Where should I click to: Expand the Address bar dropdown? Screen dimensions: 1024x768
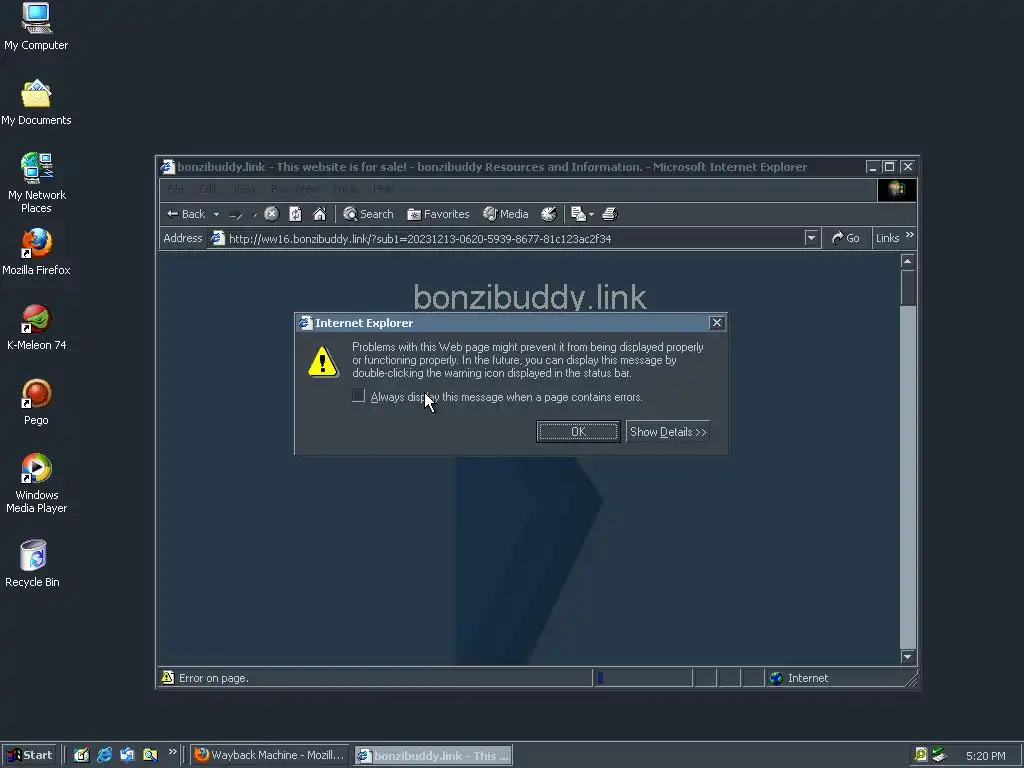(811, 238)
